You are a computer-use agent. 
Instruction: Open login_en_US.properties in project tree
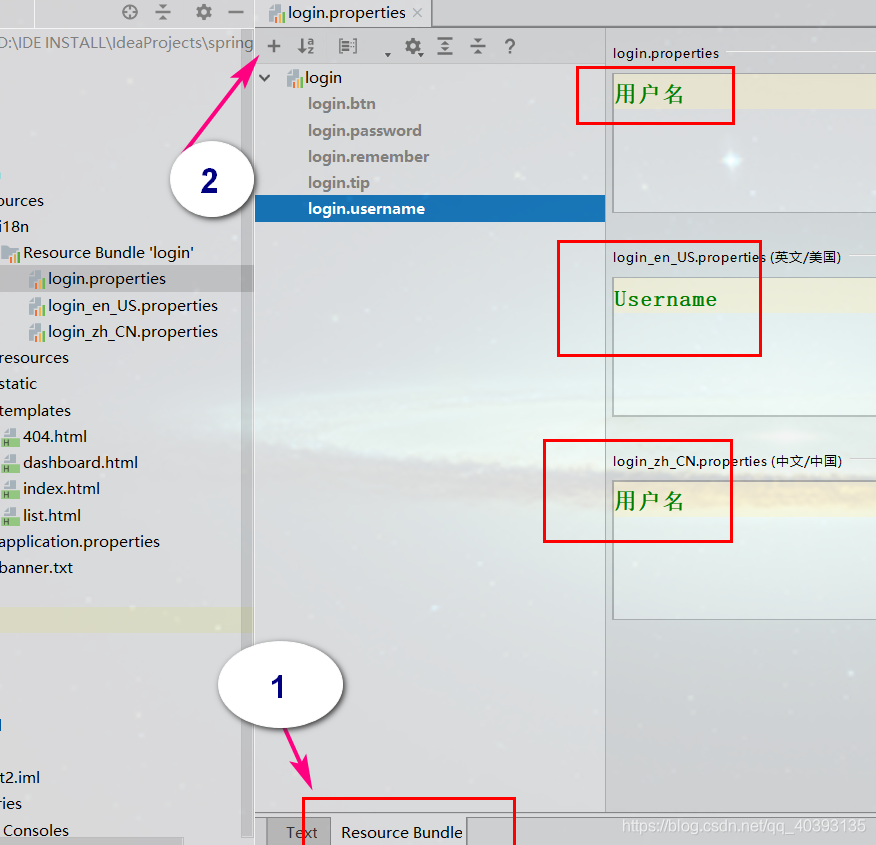coord(132,305)
